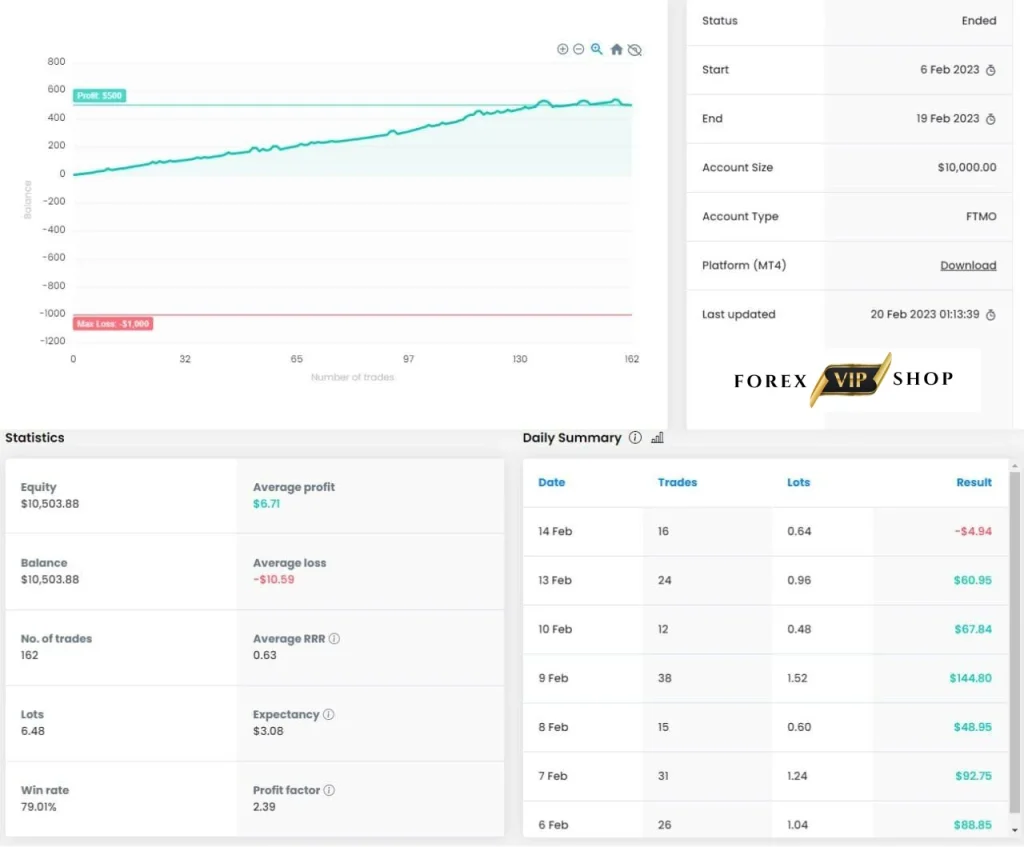1024x847 pixels.
Task: Open the Daily Summary bar chart icon
Action: (x=658, y=438)
